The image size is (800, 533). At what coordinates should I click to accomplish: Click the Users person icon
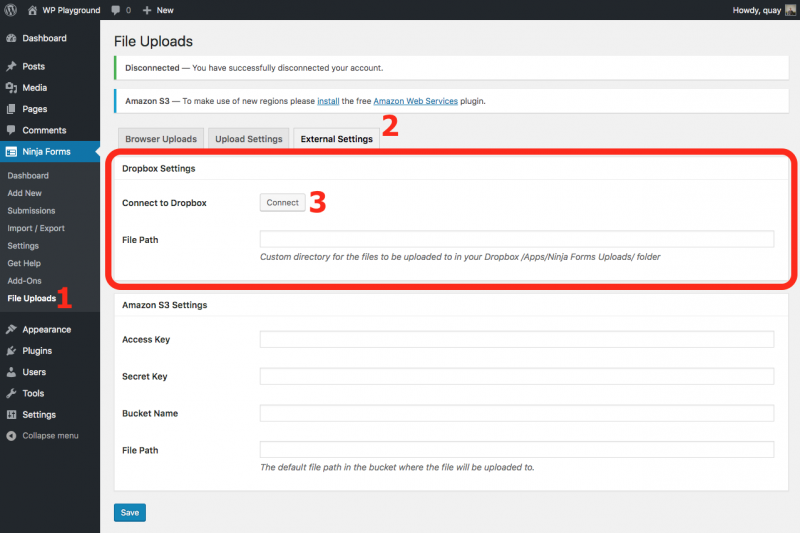(x=11, y=372)
